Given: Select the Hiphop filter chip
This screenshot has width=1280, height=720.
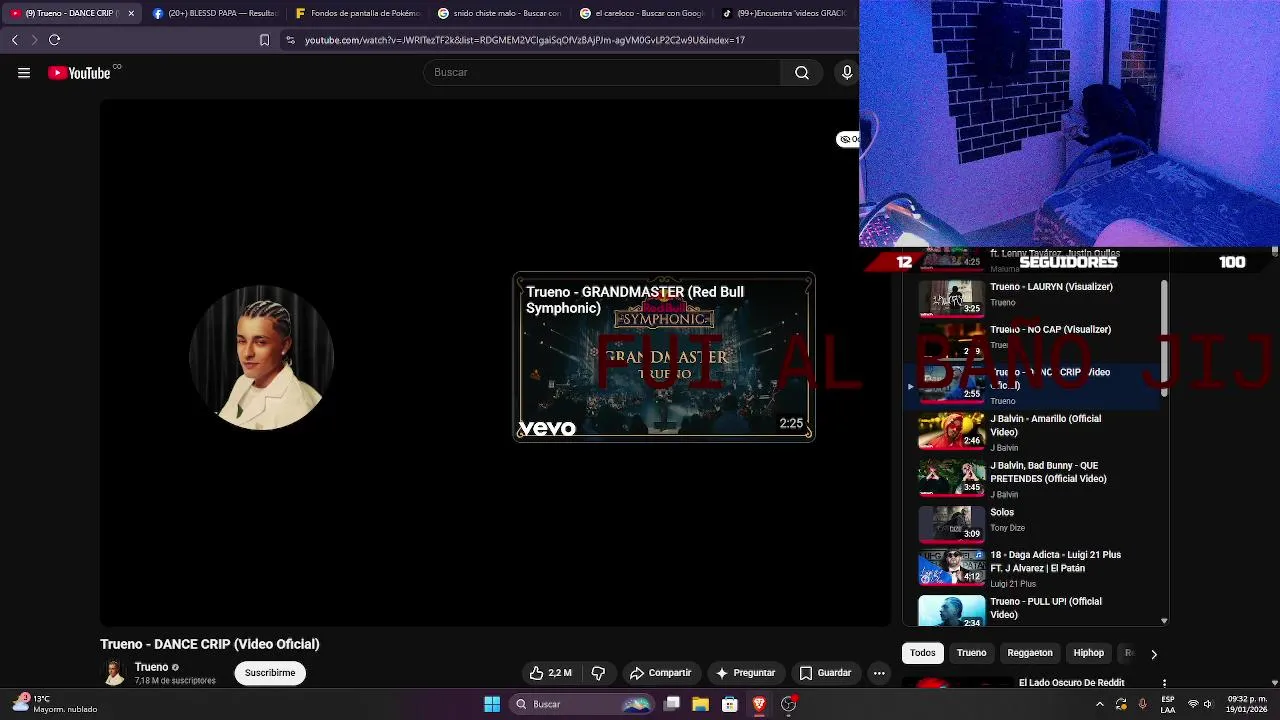Looking at the screenshot, I should tap(1088, 653).
